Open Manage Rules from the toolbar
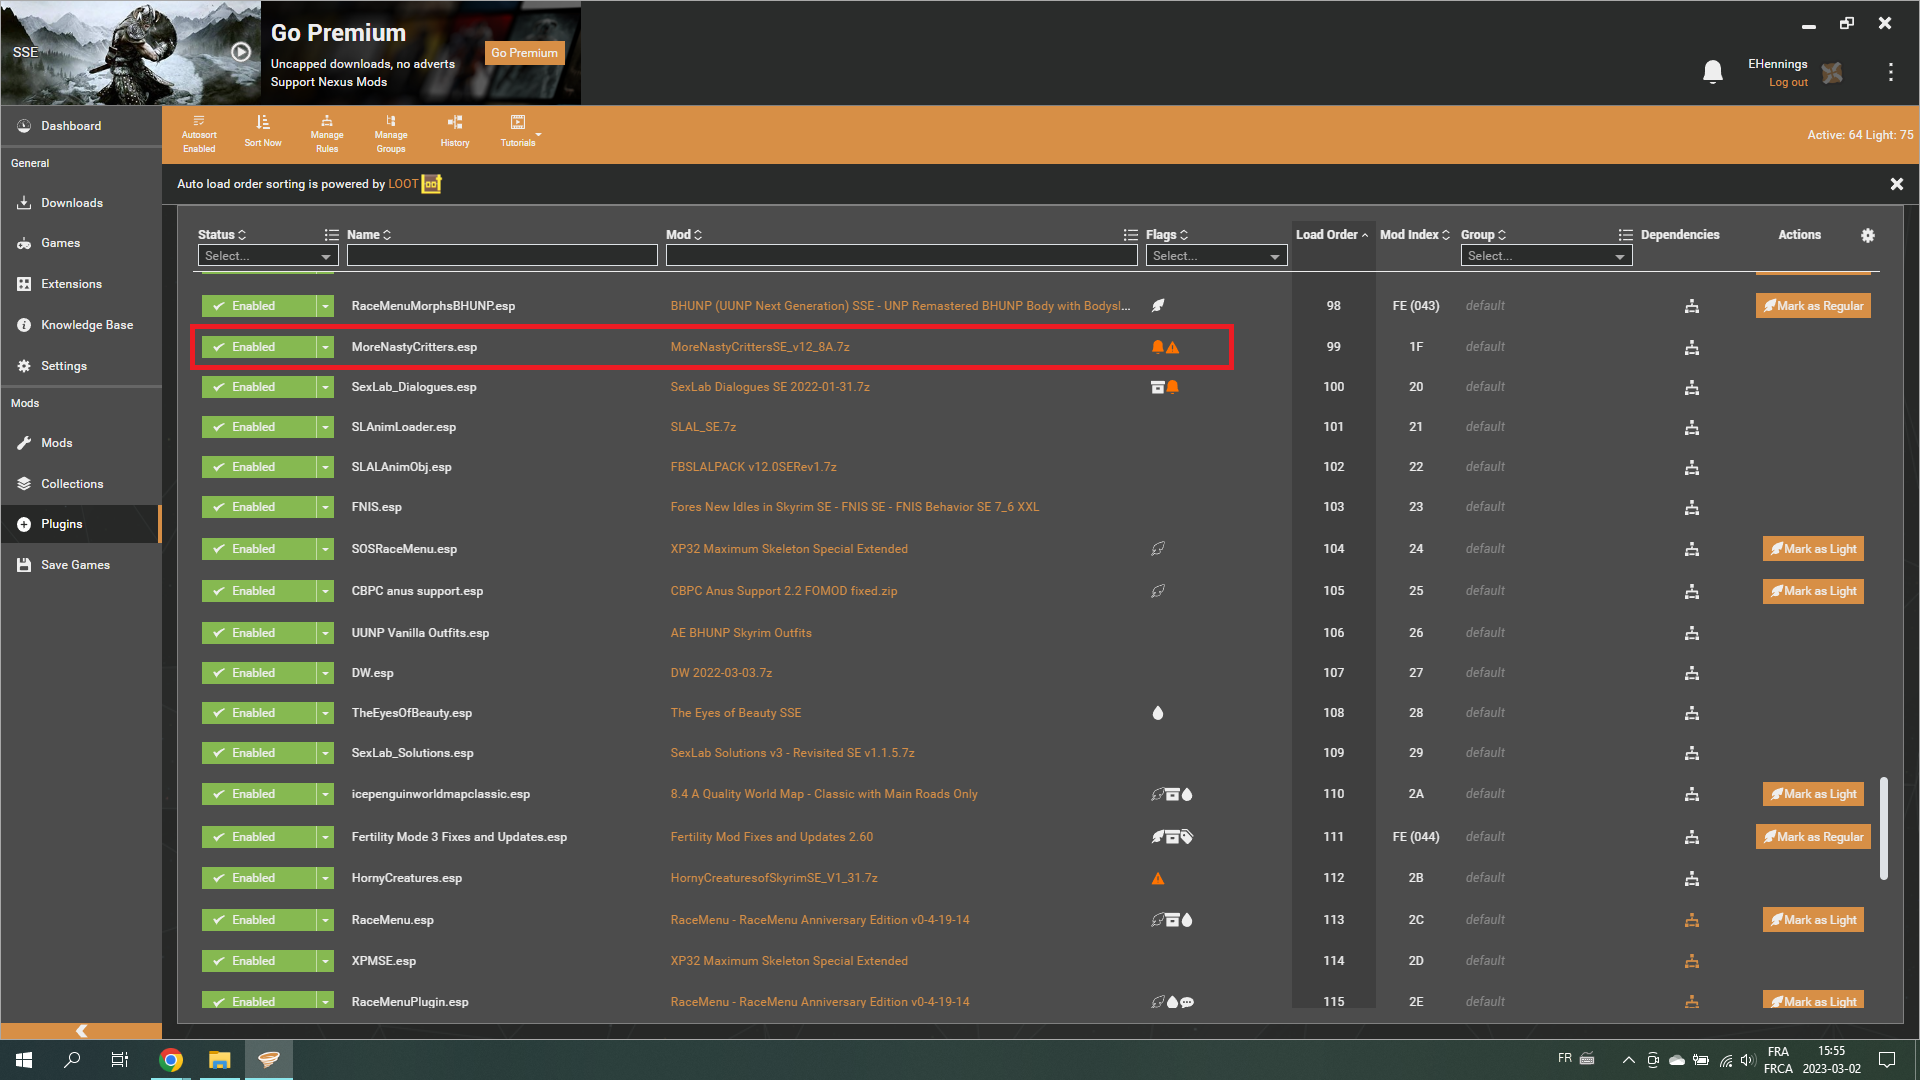1920x1080 pixels. 327,134
